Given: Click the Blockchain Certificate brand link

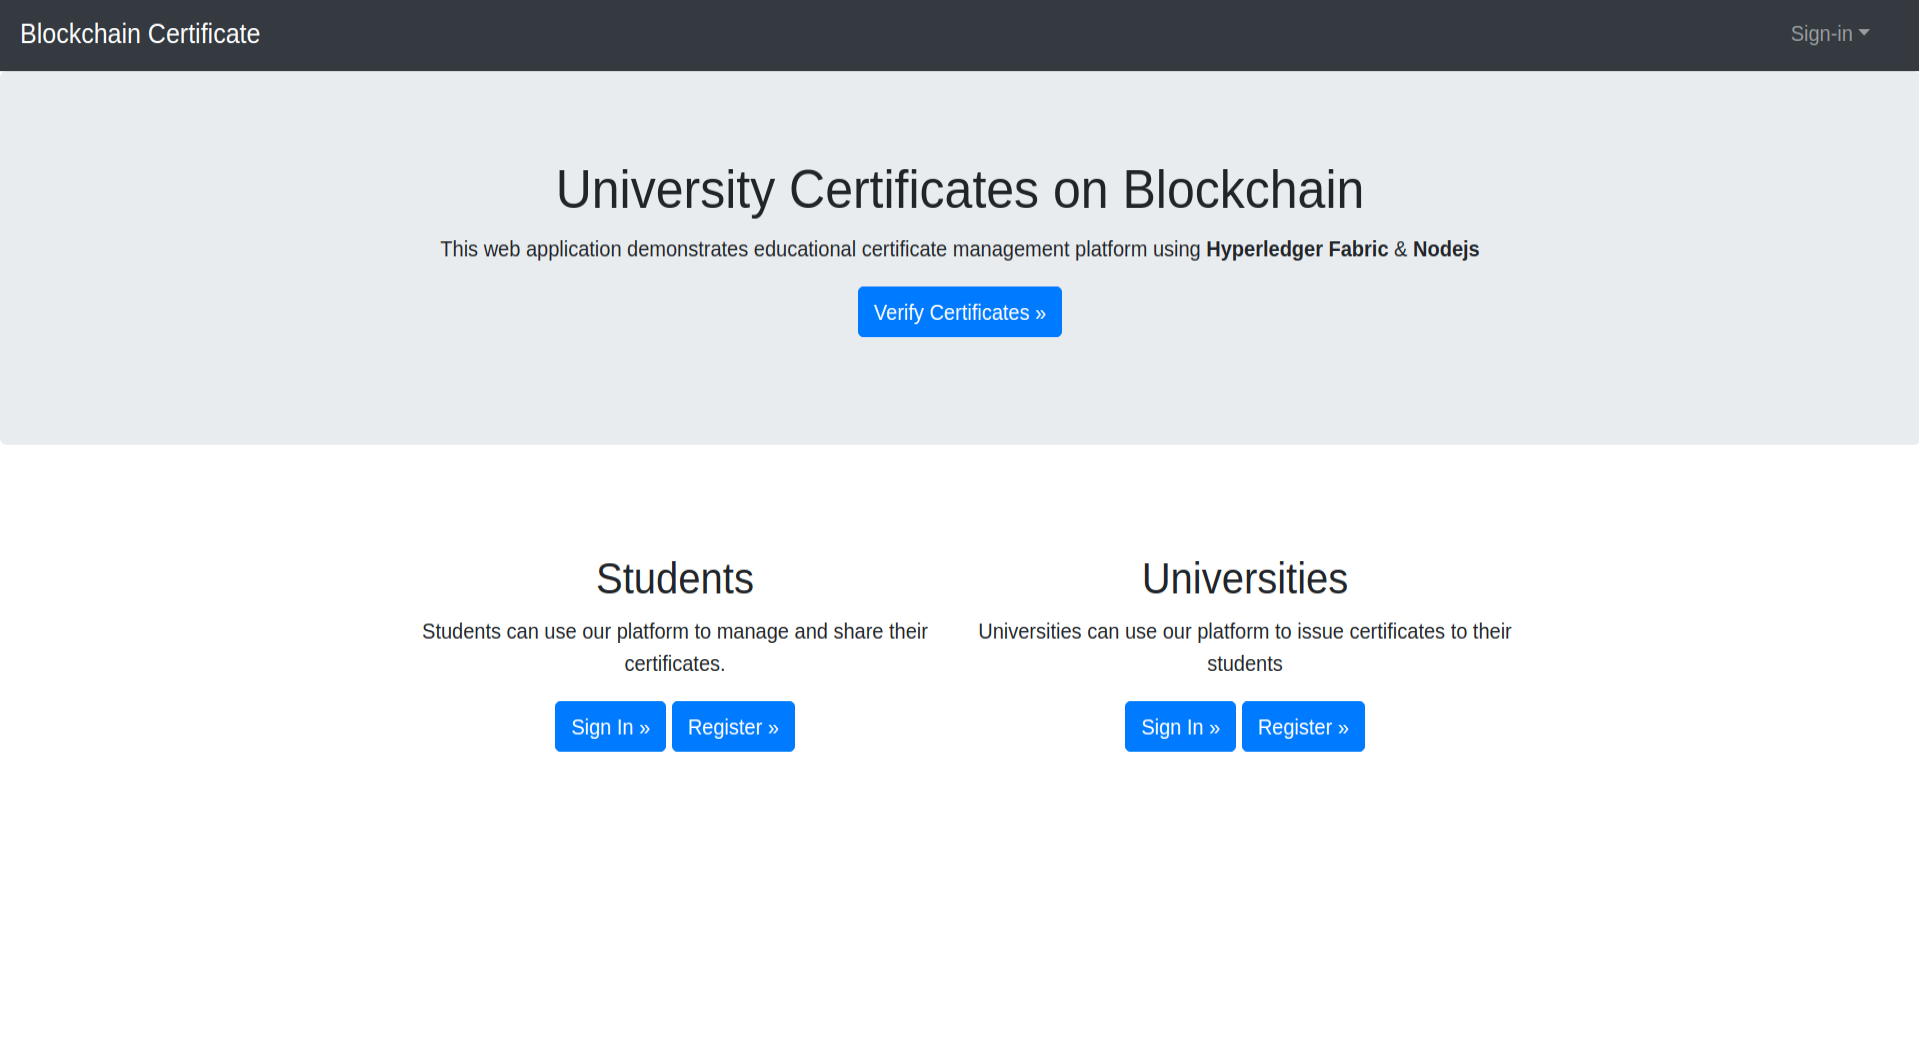Looking at the screenshot, I should click(x=140, y=34).
